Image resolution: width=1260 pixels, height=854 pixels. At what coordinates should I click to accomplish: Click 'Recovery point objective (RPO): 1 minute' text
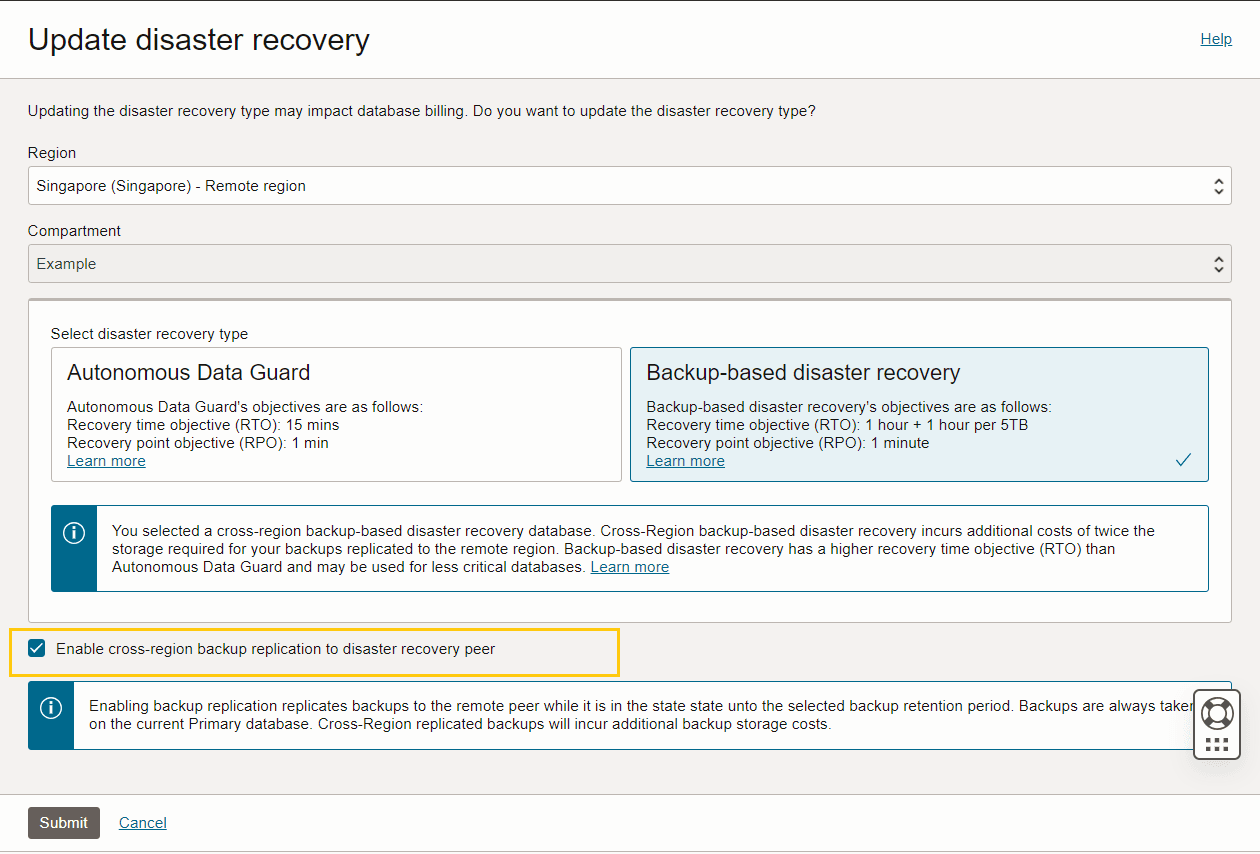point(788,443)
